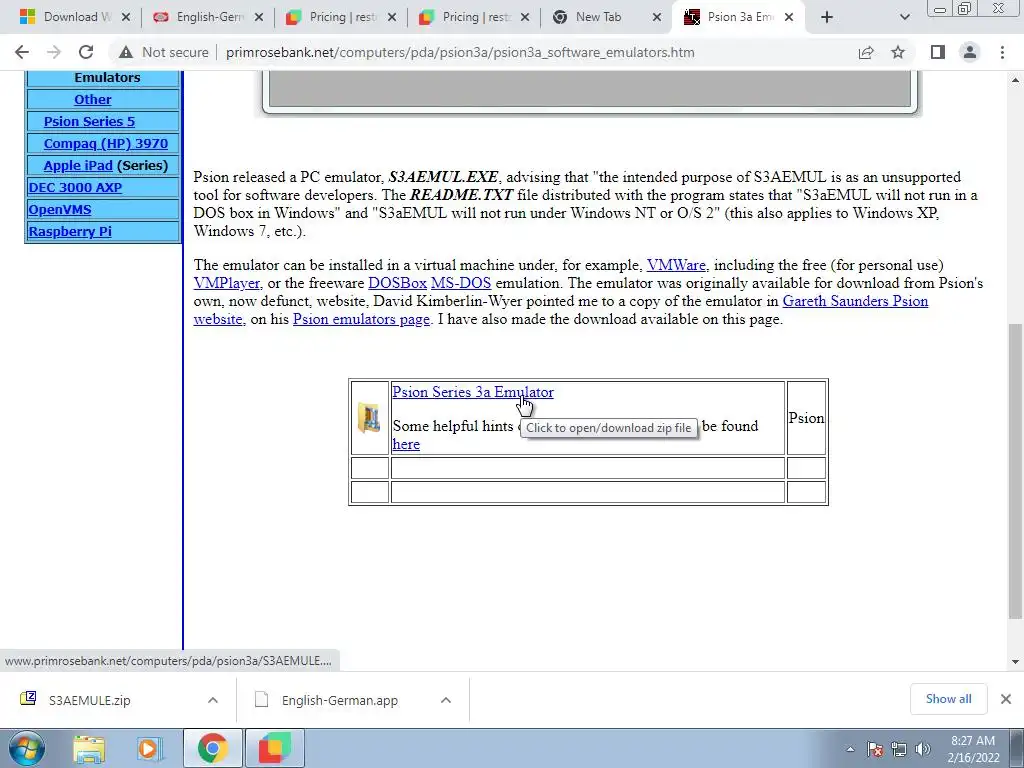This screenshot has width=1024, height=768.
Task: Close the Psion 3a tab
Action: [x=789, y=18]
